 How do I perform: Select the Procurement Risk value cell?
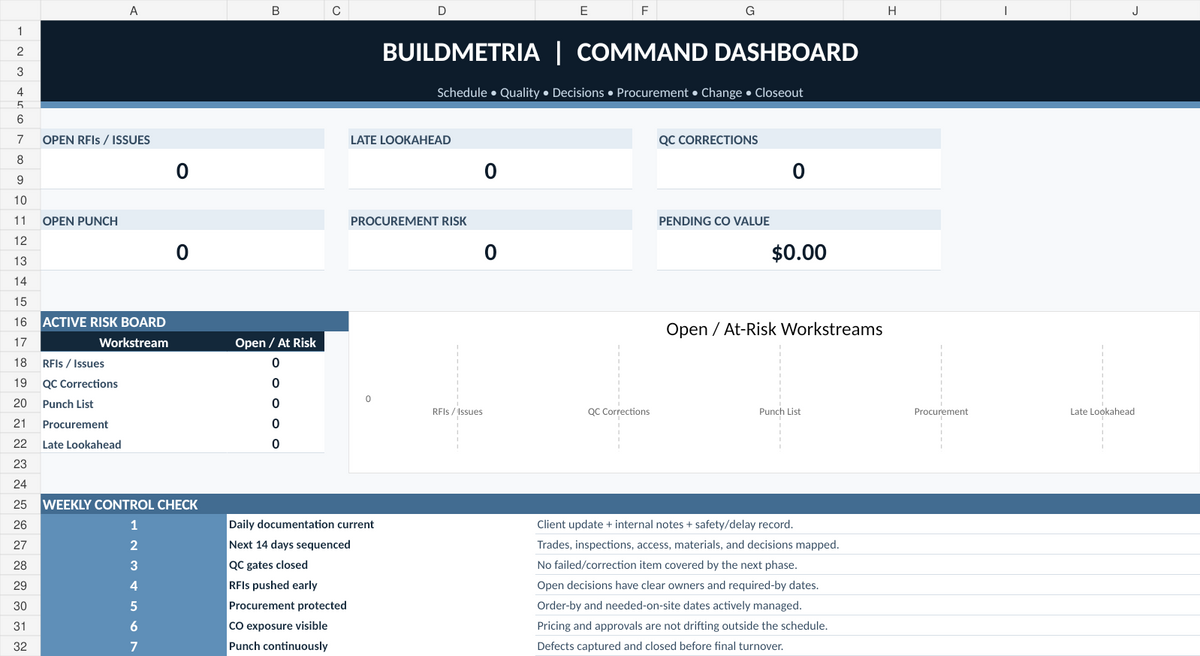(490, 251)
